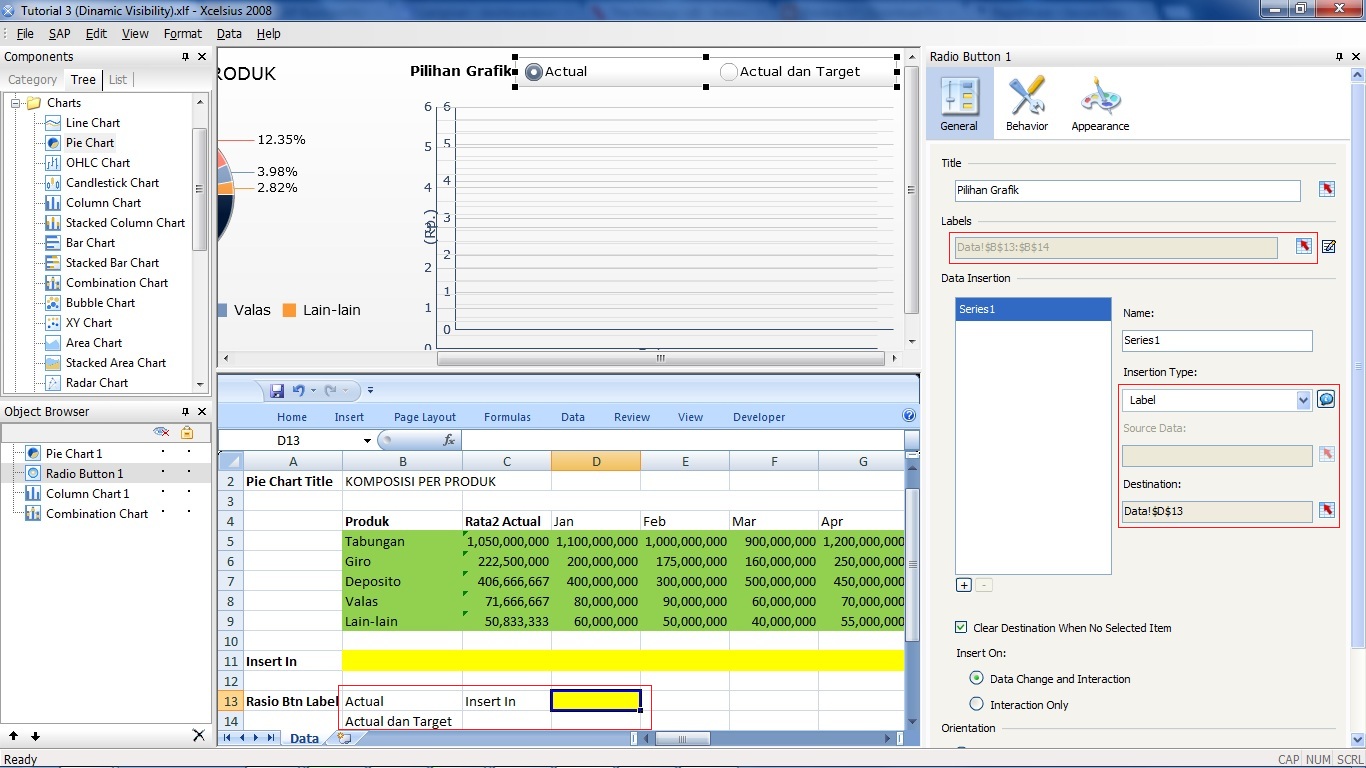Click the Title field containing Pilihan Grafik
1366x768 pixels.
(1127, 190)
